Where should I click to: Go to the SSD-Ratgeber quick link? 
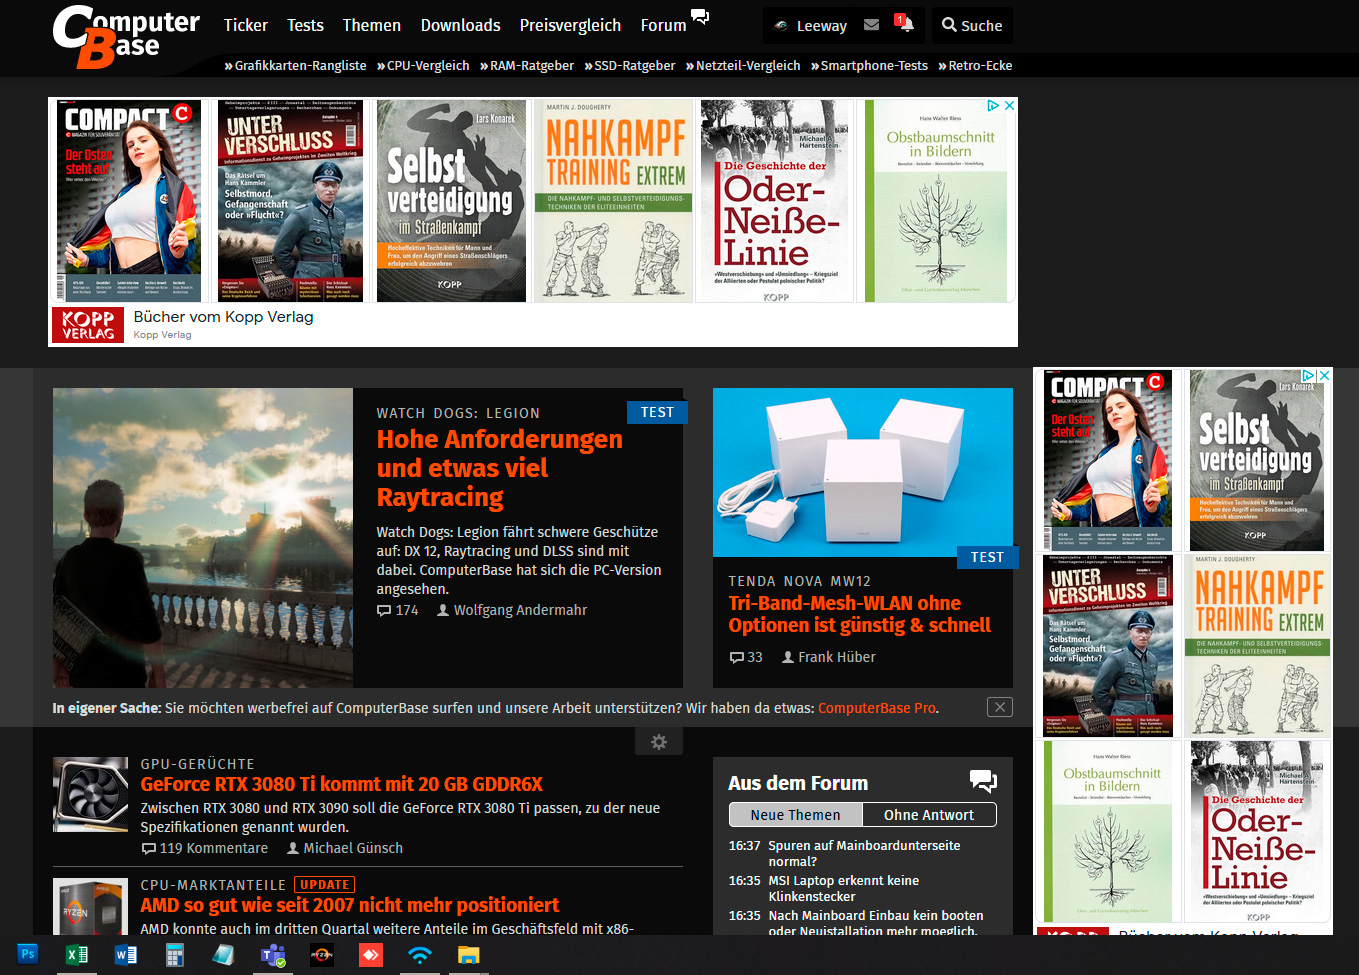coord(630,65)
